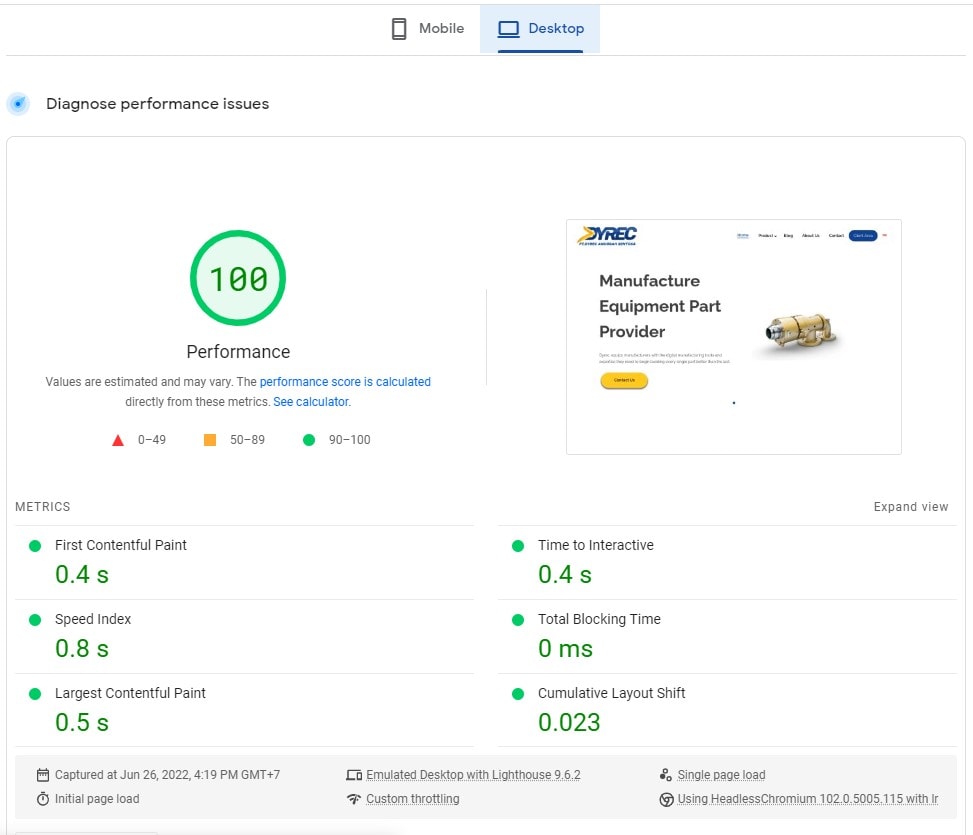Select the Desktop tab
The height and width of the screenshot is (835, 973).
[540, 29]
